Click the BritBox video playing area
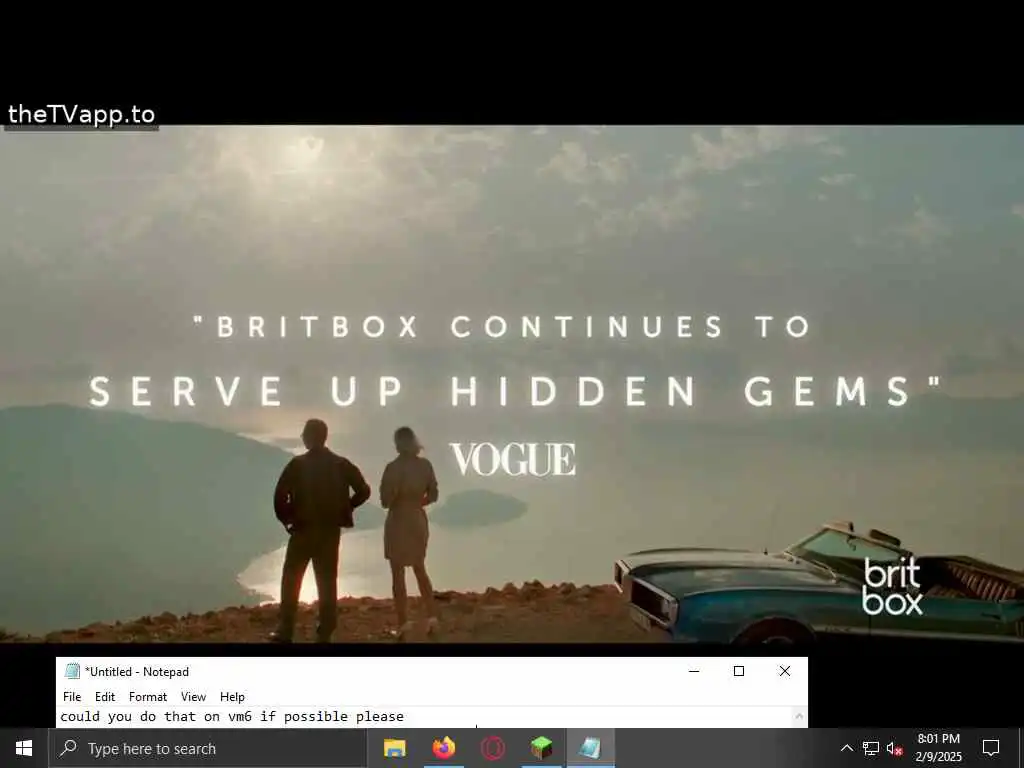1024x768 pixels. click(512, 384)
